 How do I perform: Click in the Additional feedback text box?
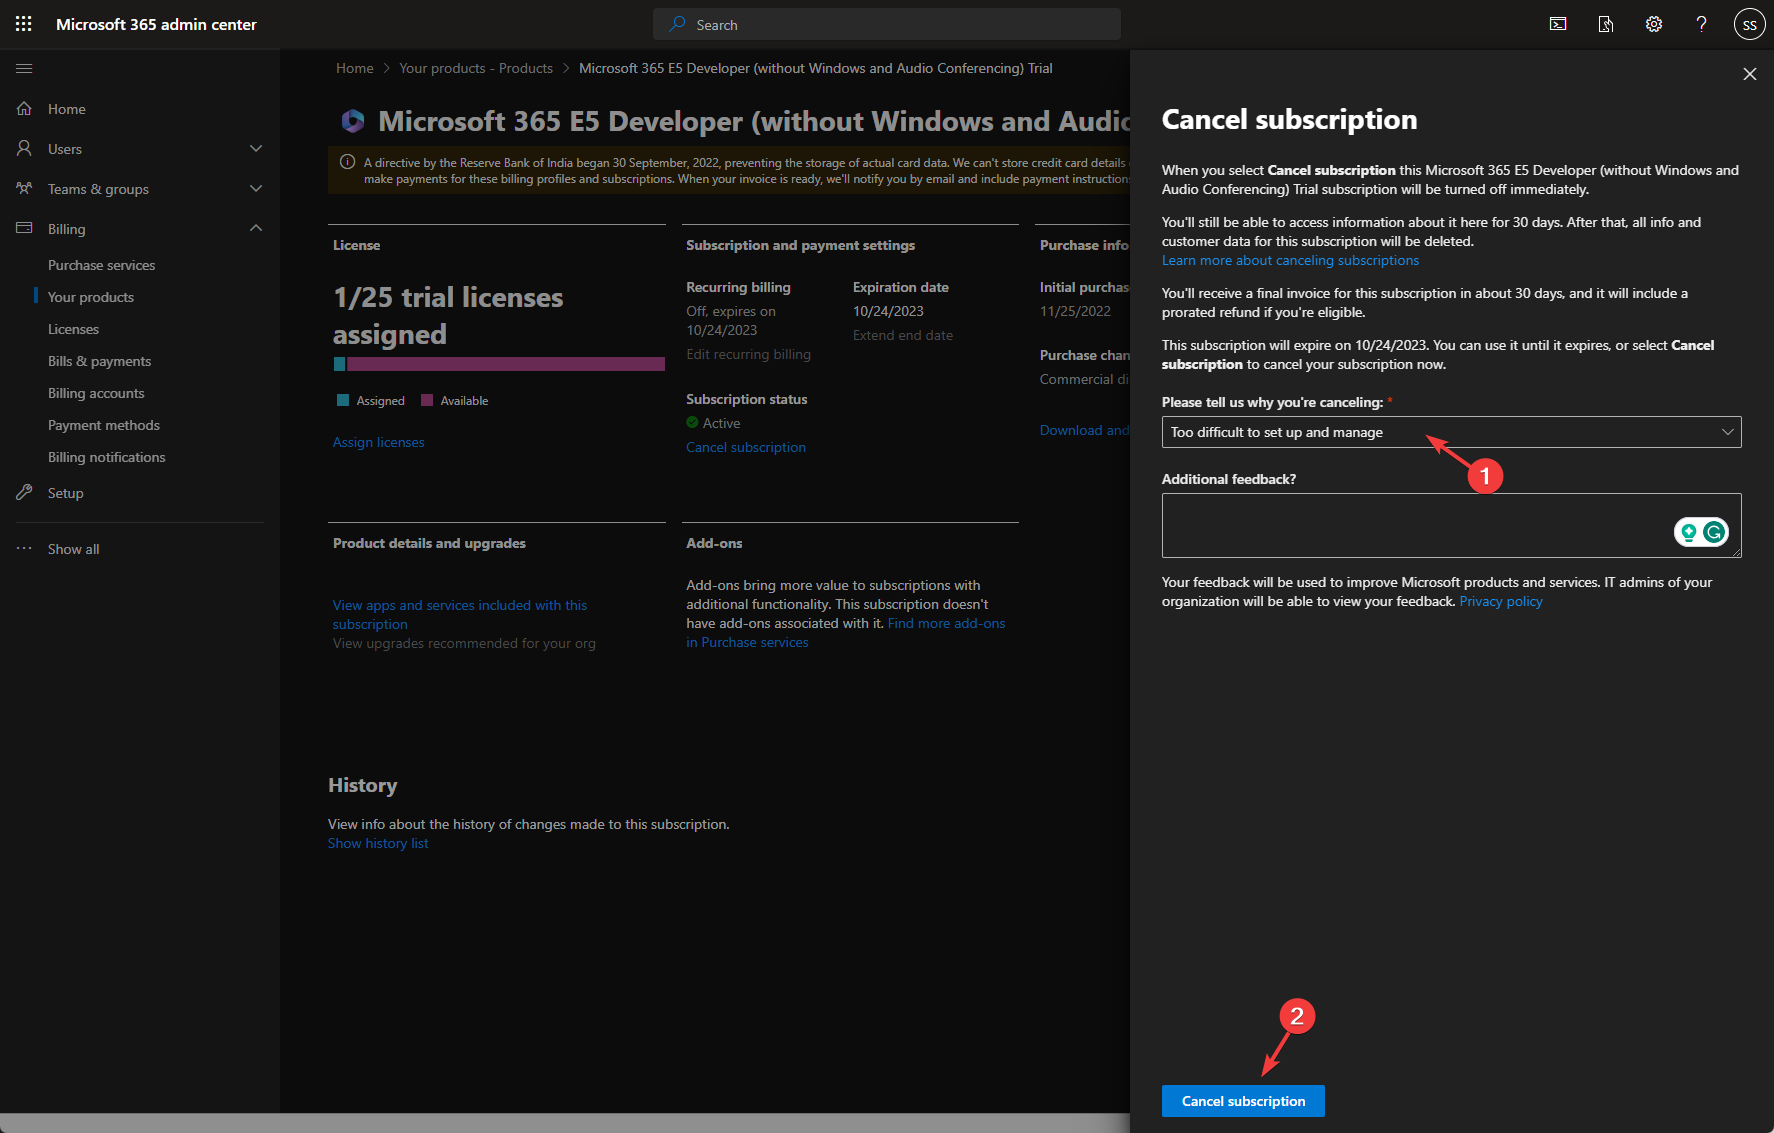point(1451,525)
